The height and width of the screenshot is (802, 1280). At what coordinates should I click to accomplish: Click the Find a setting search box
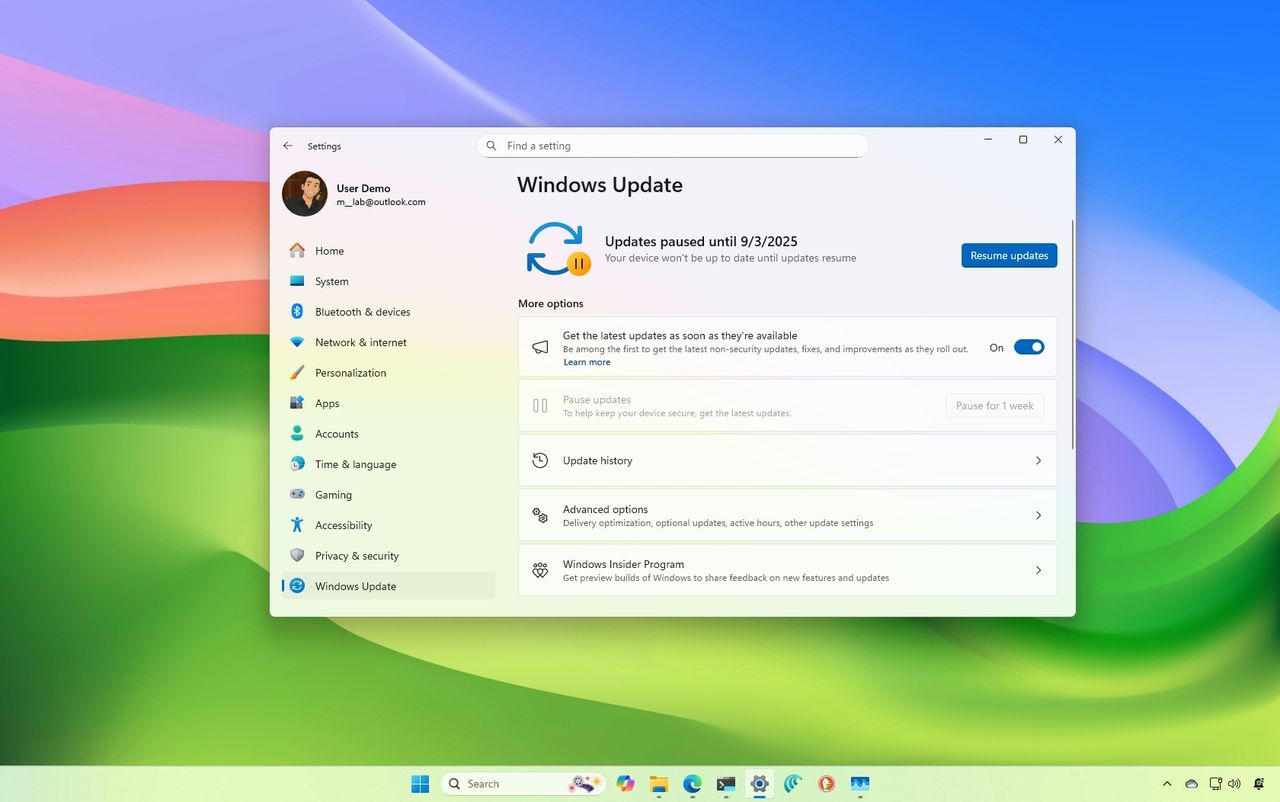[x=672, y=145]
